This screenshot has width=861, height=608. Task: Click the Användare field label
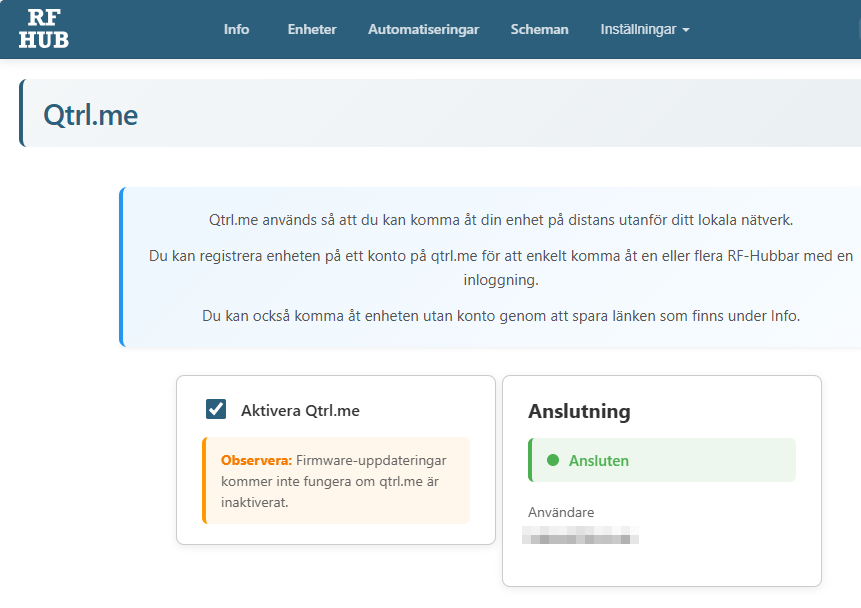561,512
